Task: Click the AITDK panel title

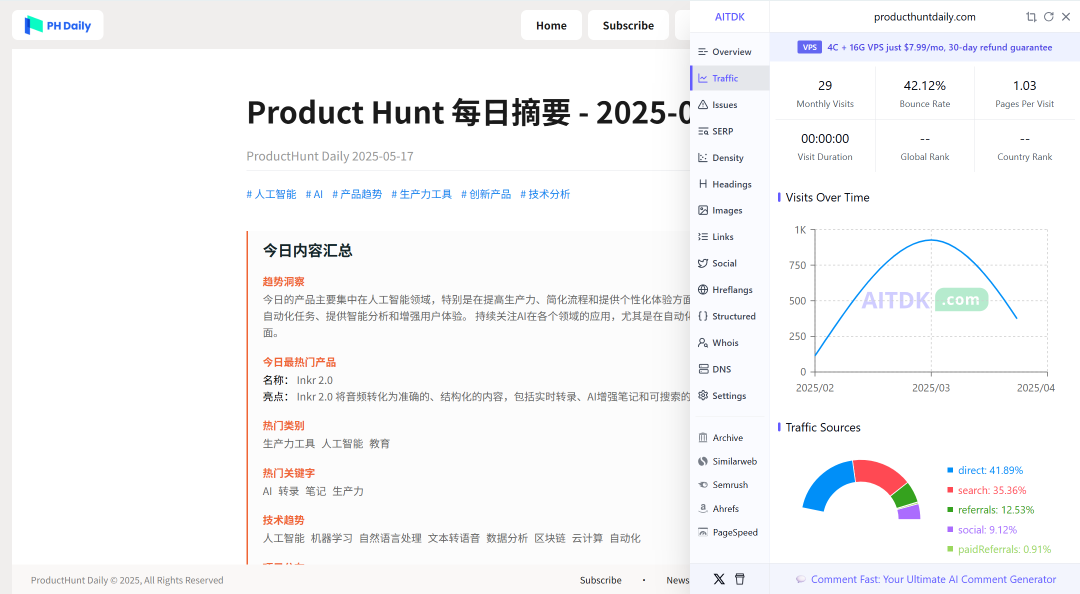Action: click(729, 17)
